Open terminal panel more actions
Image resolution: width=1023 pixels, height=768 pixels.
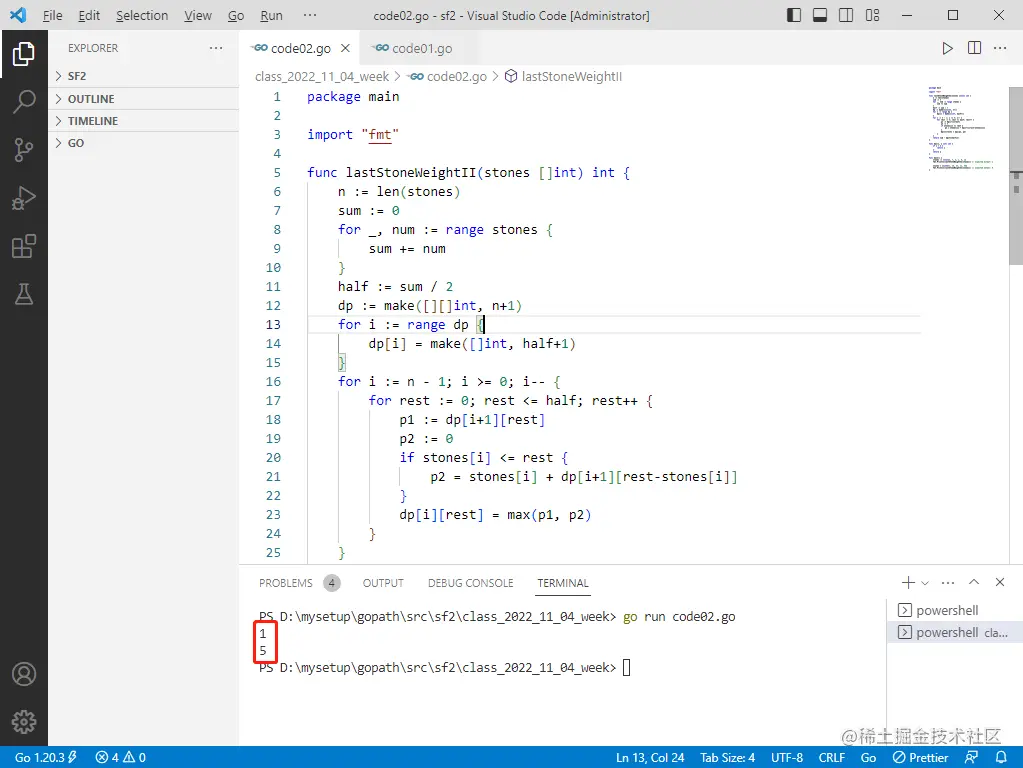click(x=948, y=583)
